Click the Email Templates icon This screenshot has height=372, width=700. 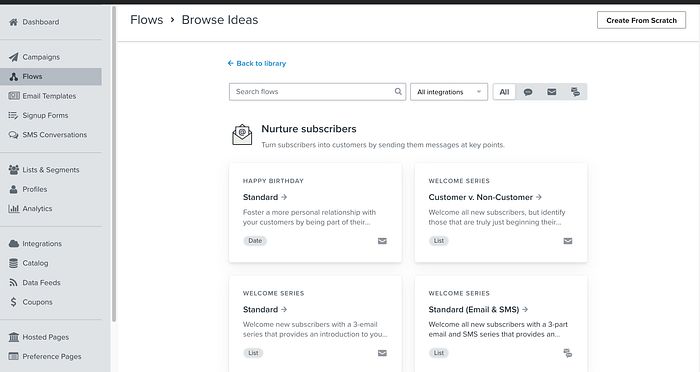pyautogui.click(x=14, y=96)
